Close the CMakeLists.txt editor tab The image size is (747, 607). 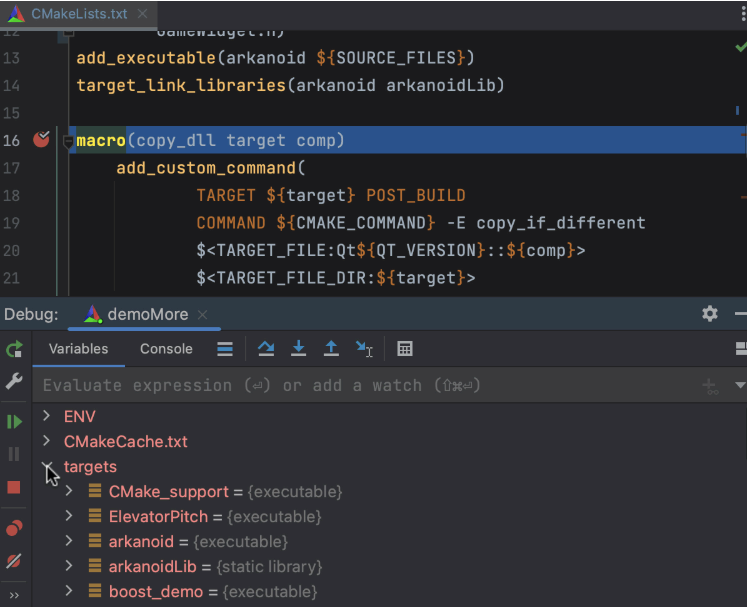(141, 14)
